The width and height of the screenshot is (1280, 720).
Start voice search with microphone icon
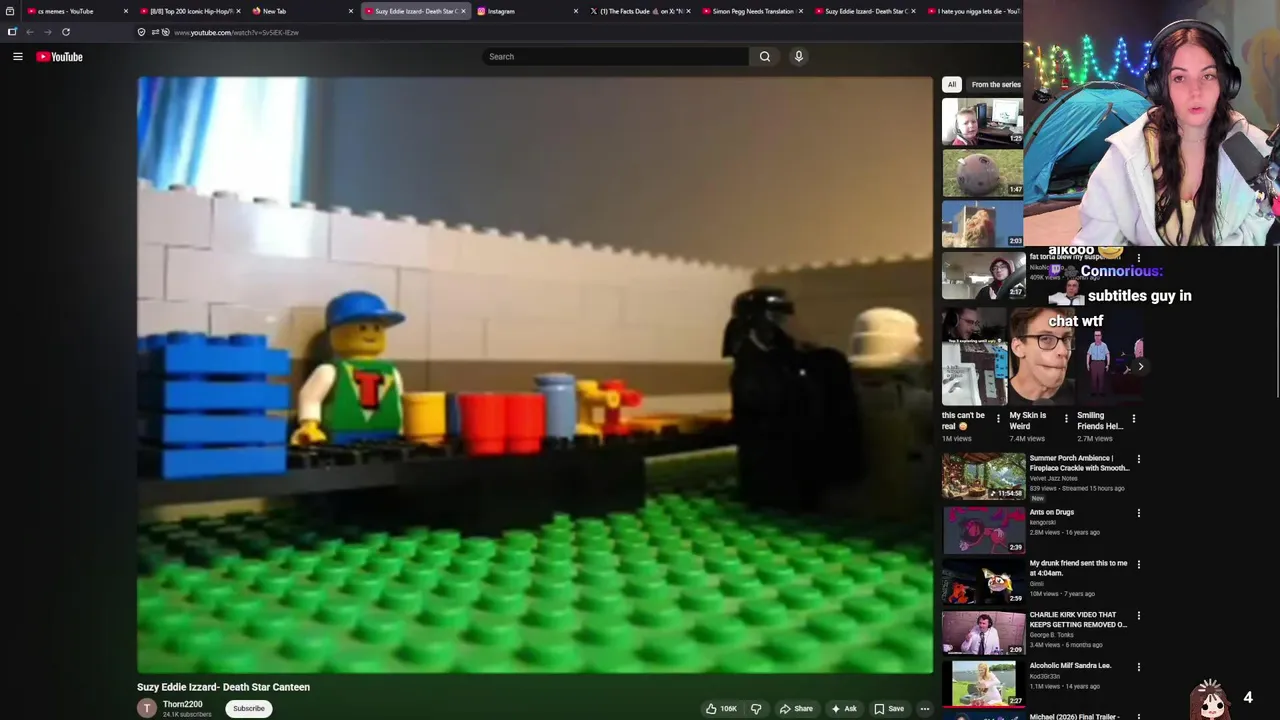[x=798, y=57]
